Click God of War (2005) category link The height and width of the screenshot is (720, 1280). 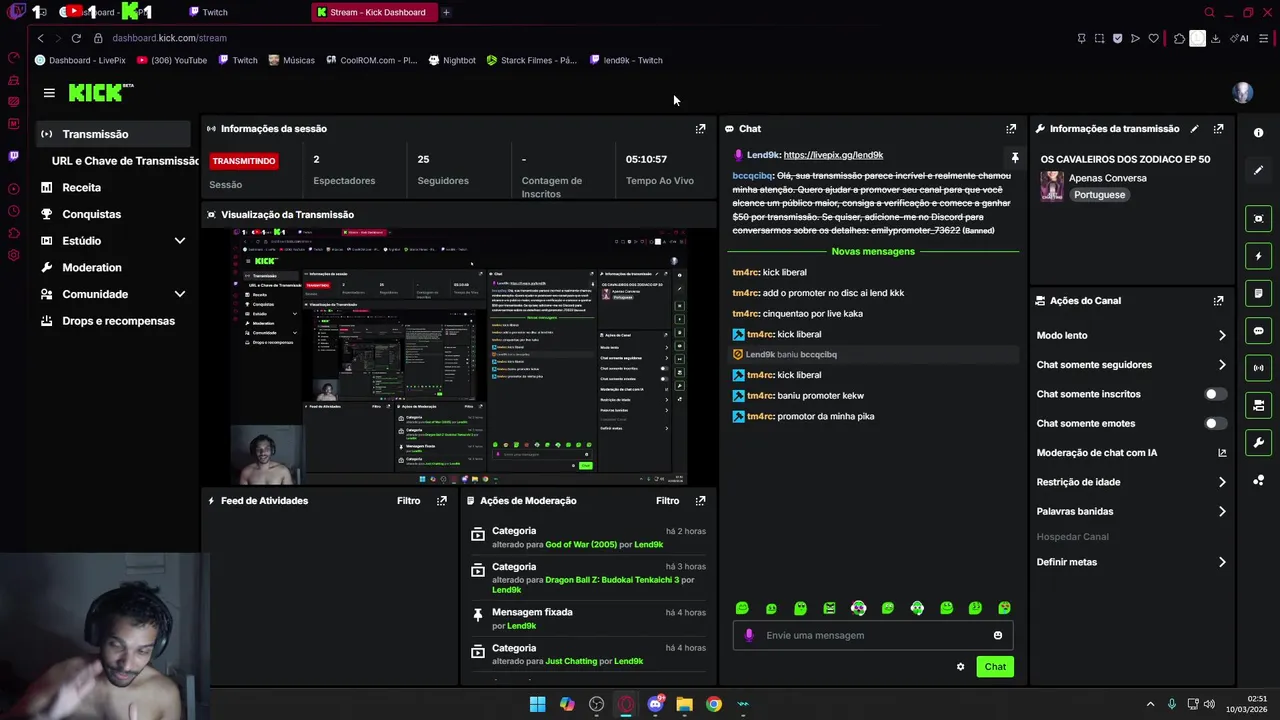pos(581,545)
